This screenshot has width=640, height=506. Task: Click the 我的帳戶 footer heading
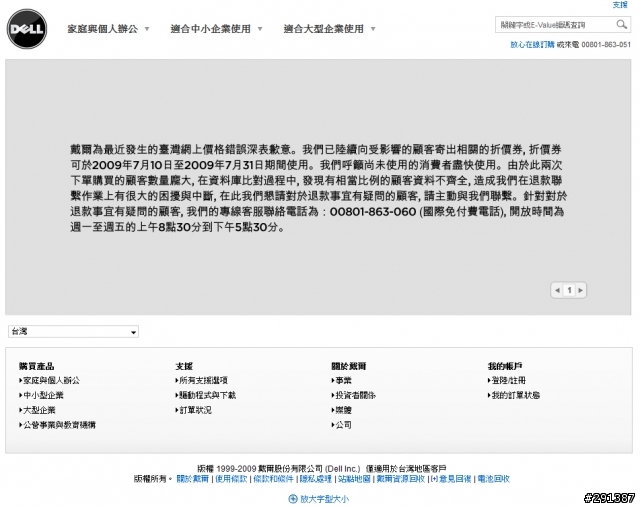coord(505,366)
